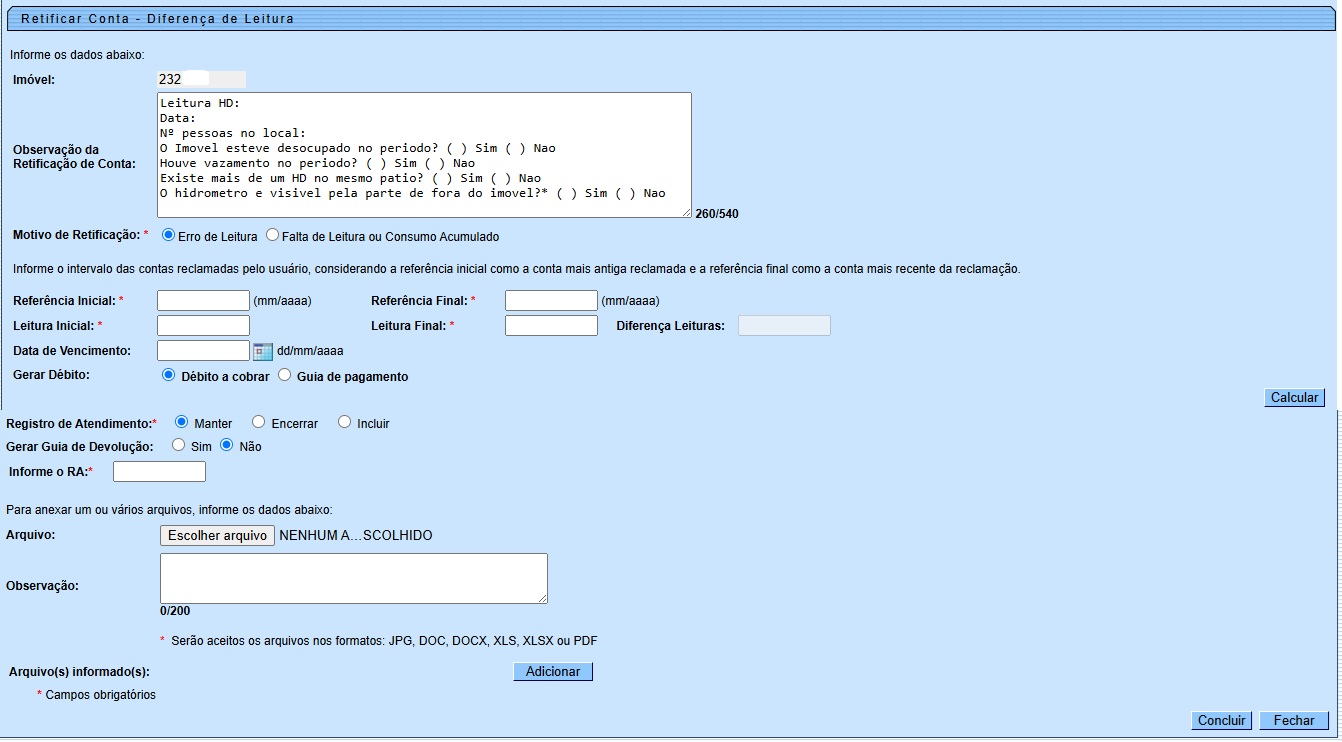Choose Débito a cobrar option
The image size is (1342, 742).
(168, 376)
